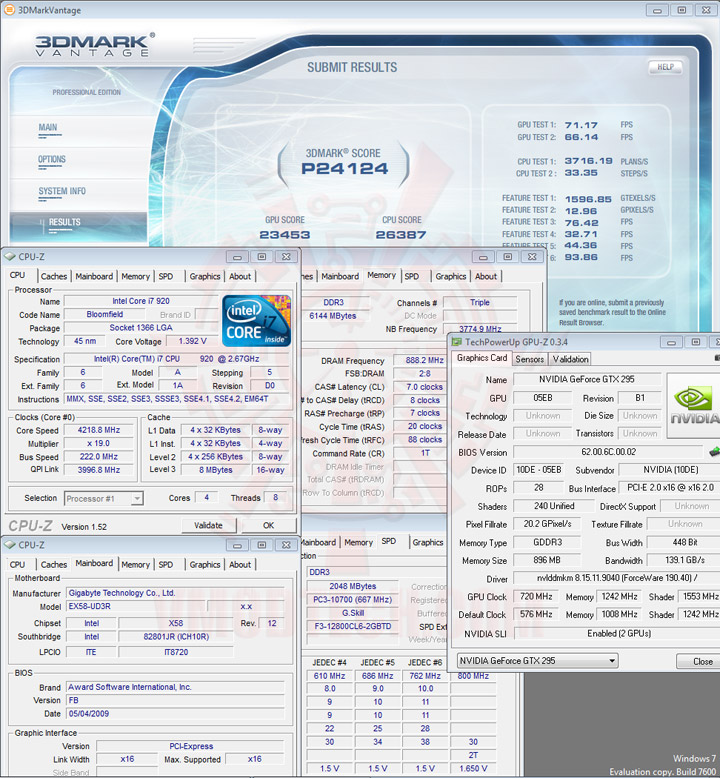Select Caches tab in bottom CPU-Z window

coord(54,565)
